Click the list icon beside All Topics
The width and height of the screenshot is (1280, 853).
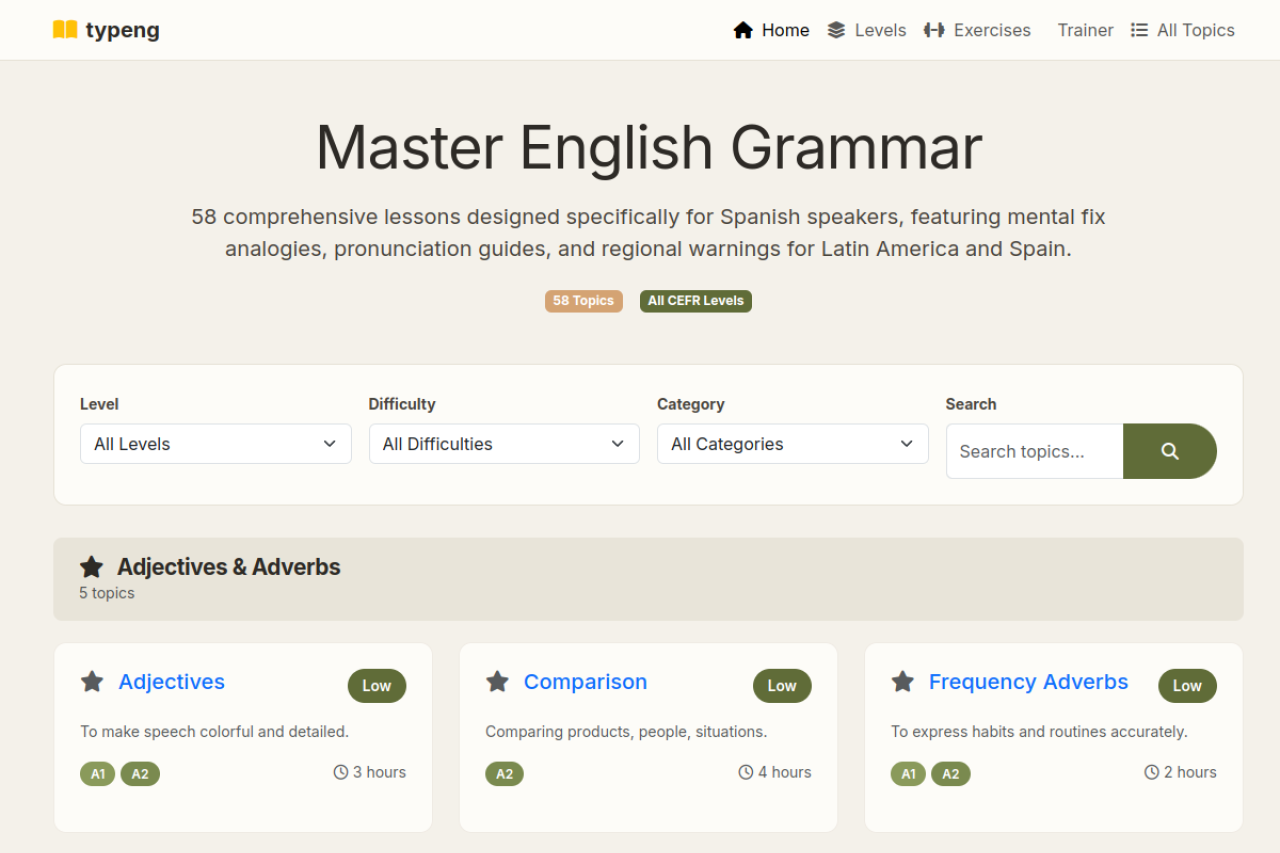pos(1139,30)
